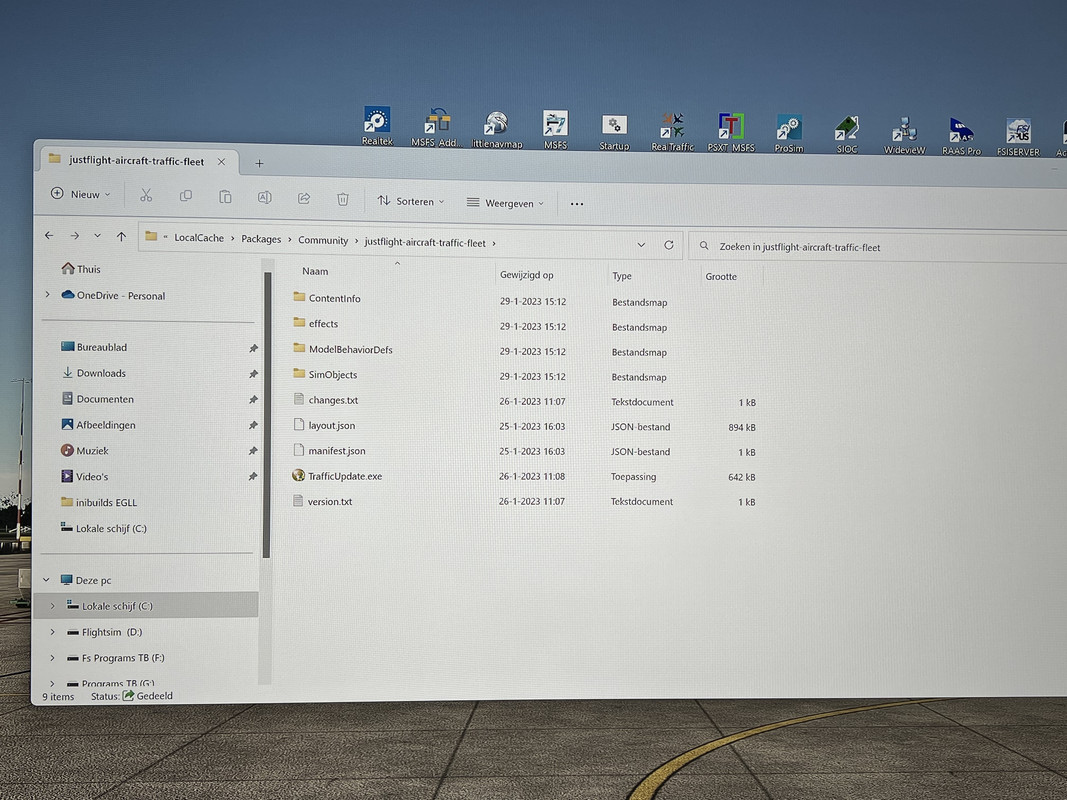
Task: Click Packages in the breadcrumb path
Action: tap(261, 239)
